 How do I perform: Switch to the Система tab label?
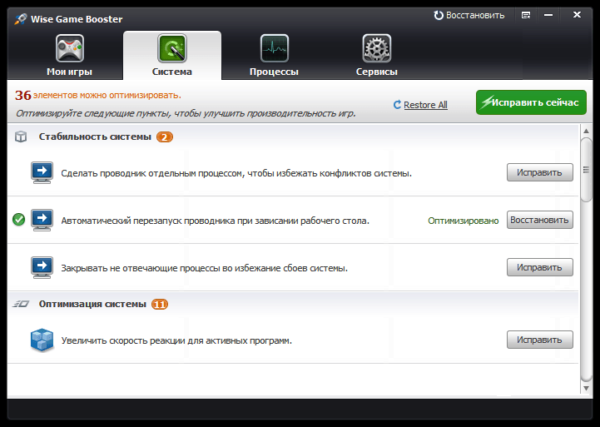pyautogui.click(x=172, y=72)
